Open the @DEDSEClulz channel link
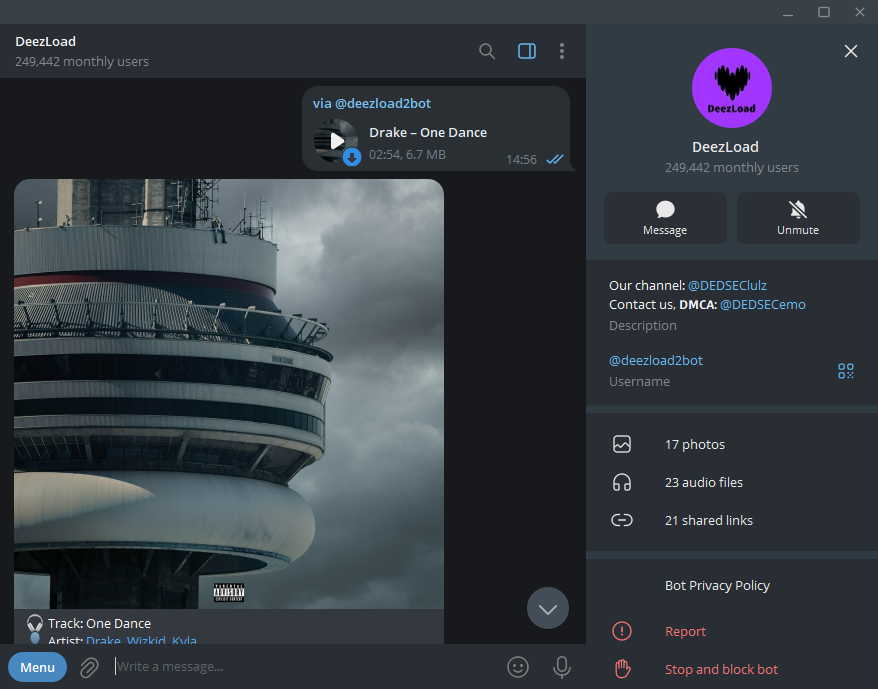The image size is (878, 689). pos(727,285)
